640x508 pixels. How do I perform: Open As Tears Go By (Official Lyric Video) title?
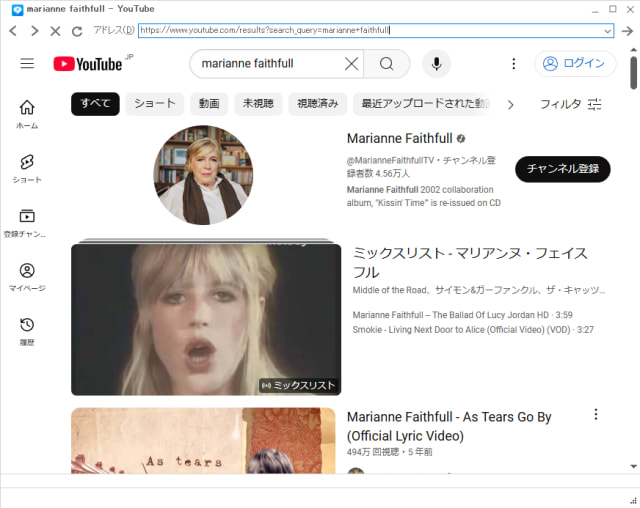[x=449, y=426]
